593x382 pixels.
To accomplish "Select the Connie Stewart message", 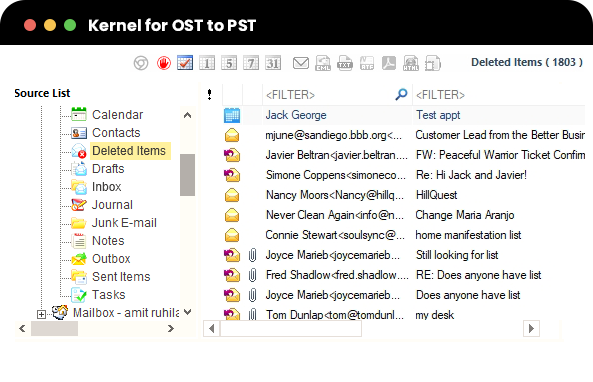I will click(x=404, y=235).
